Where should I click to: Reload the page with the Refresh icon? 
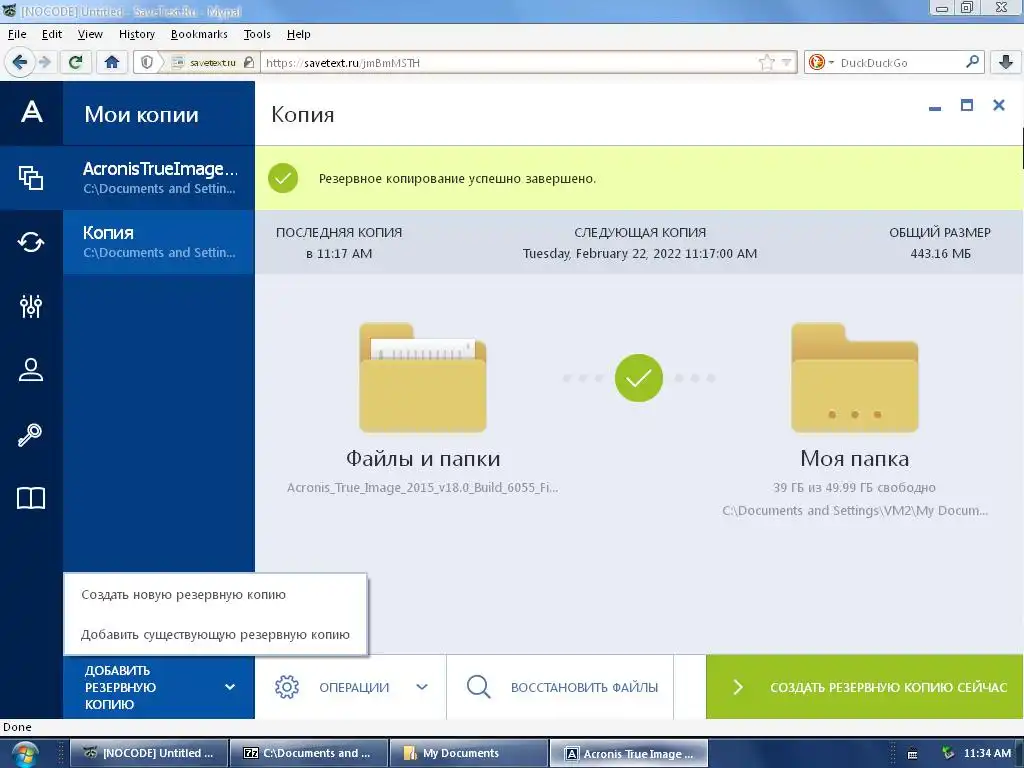coord(76,62)
